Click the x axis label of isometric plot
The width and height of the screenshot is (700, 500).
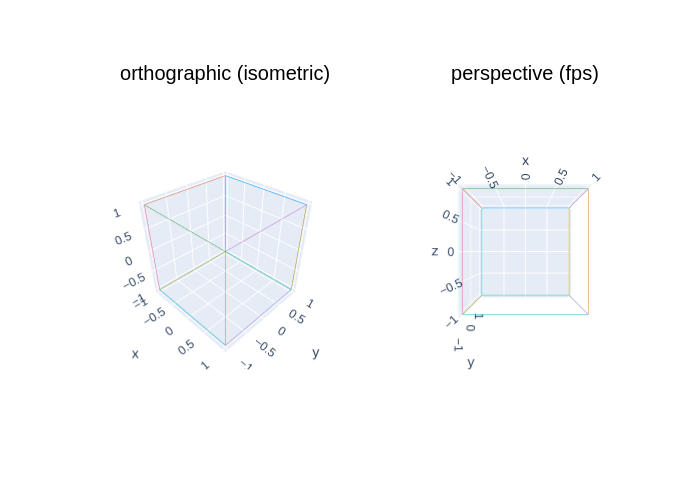tap(135, 354)
